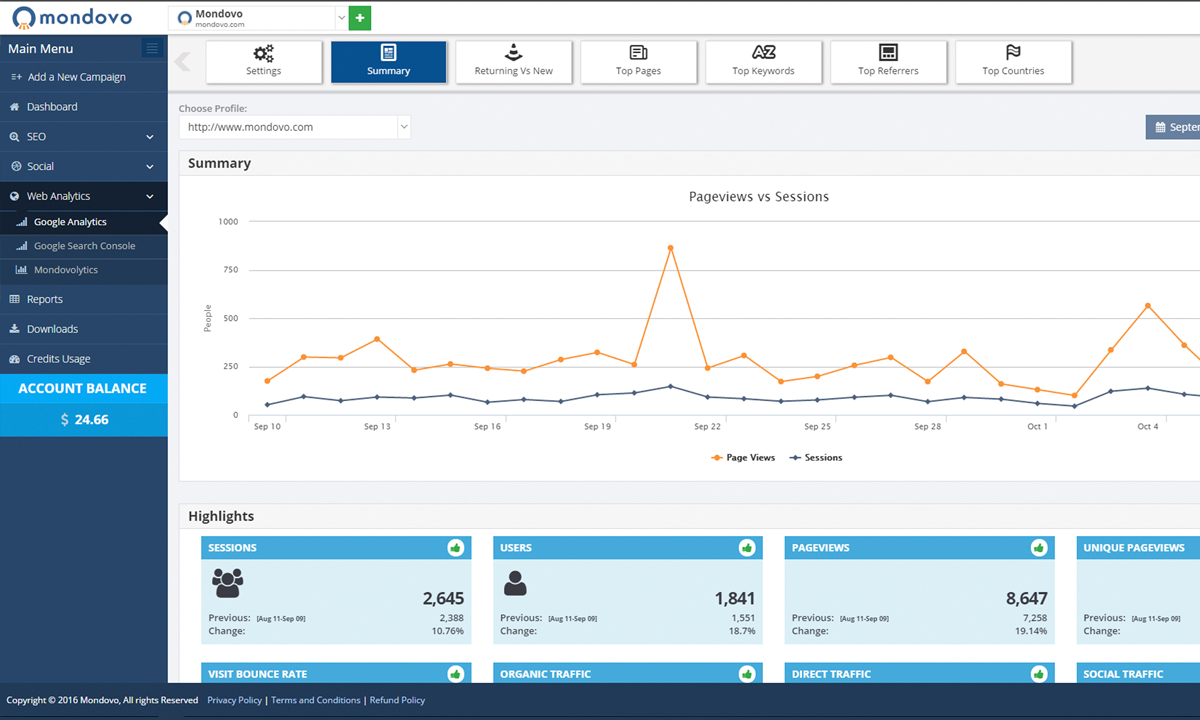This screenshot has height=720, width=1200.
Task: Collapse the Web Analytics menu section
Action: click(x=84, y=197)
